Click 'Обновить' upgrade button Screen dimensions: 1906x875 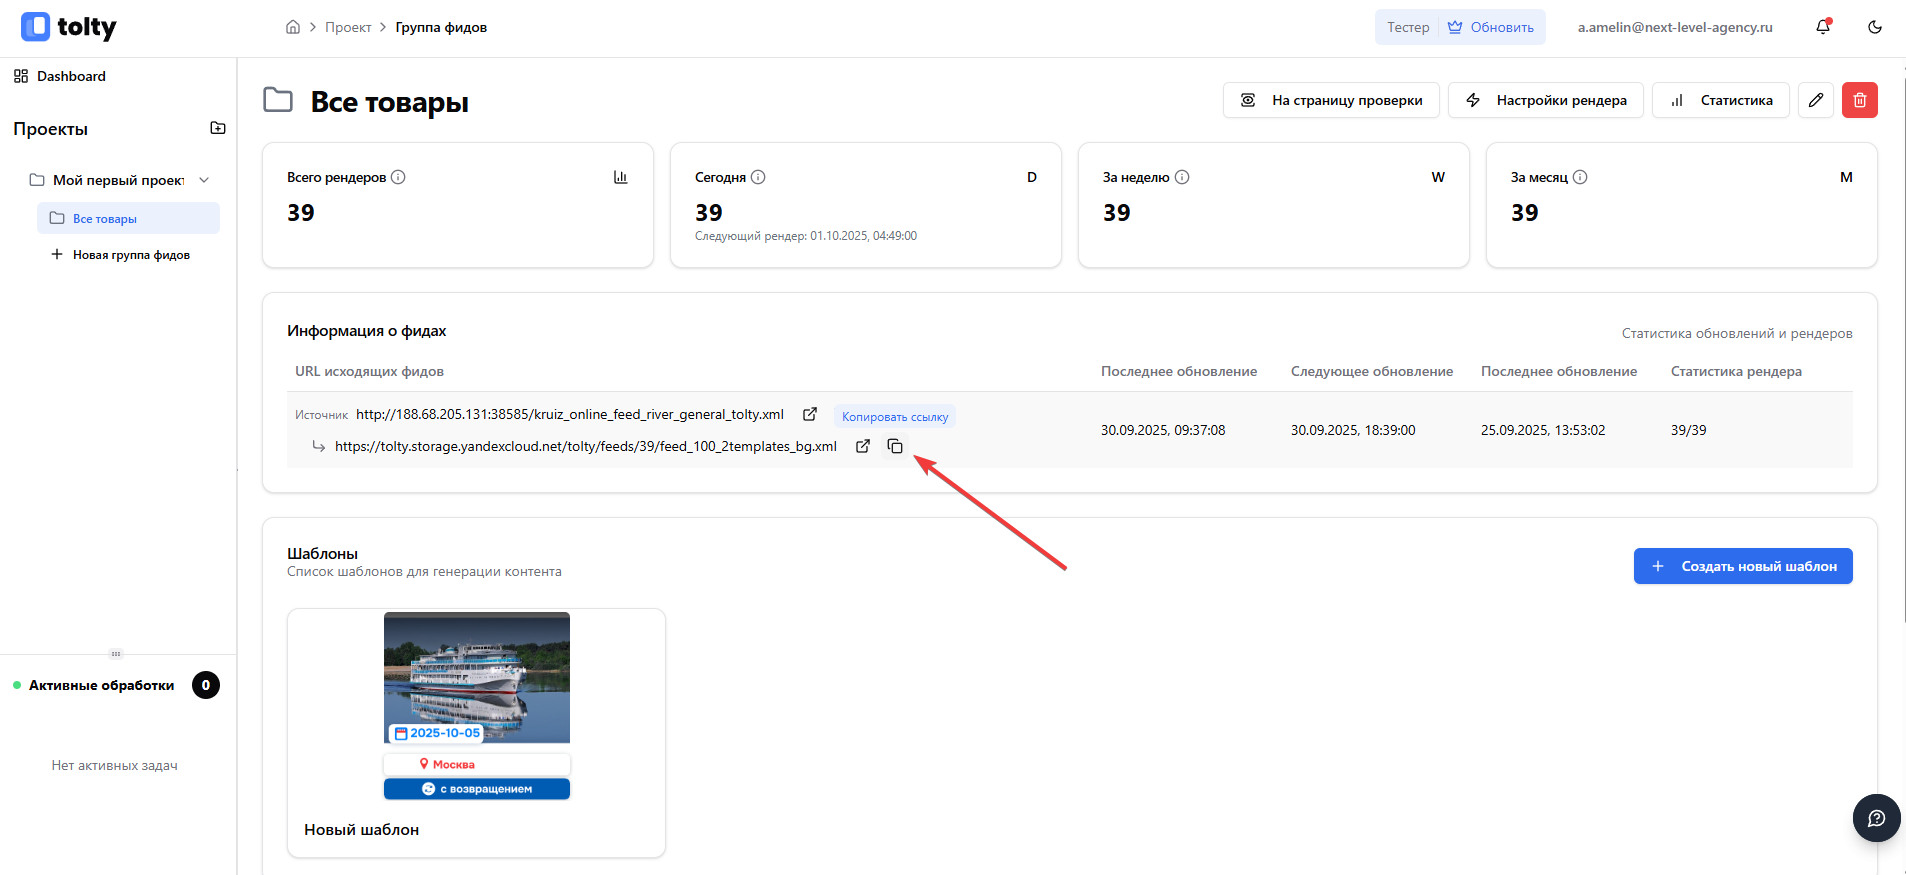pos(1491,27)
